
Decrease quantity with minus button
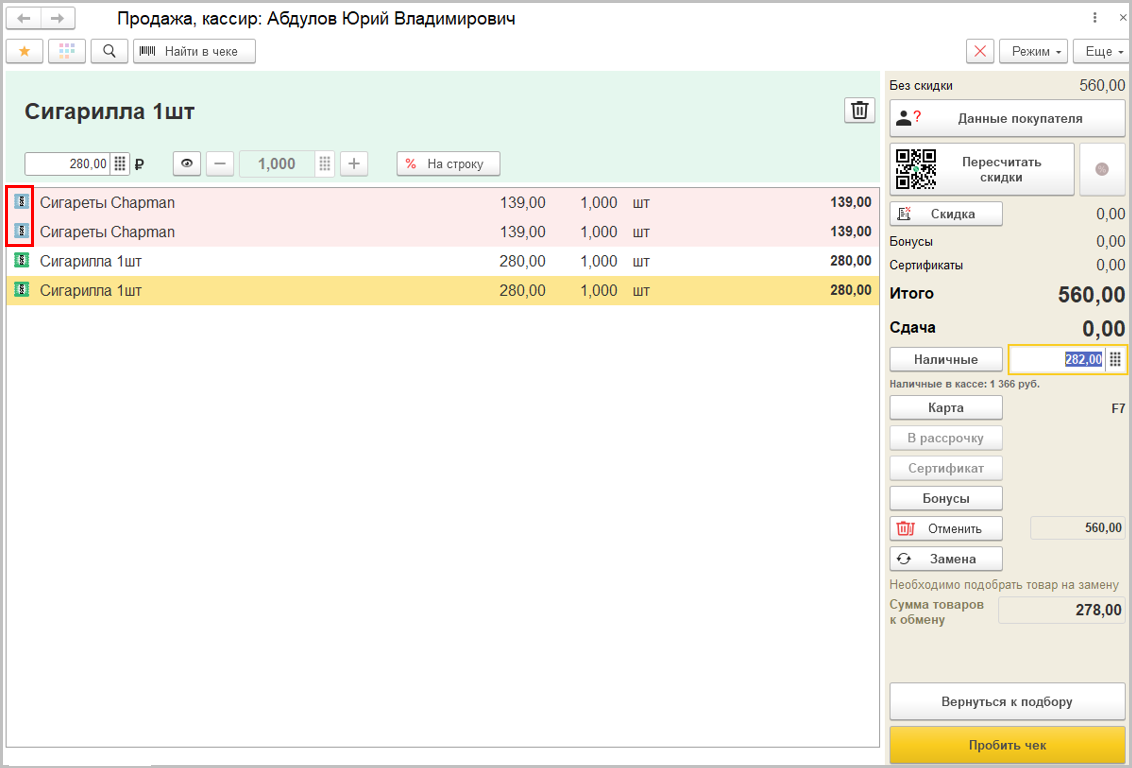click(220, 164)
